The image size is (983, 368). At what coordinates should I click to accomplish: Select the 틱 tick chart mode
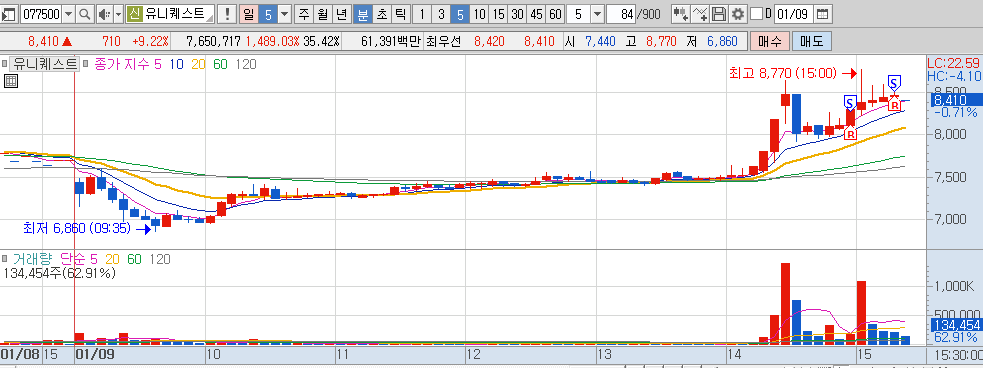click(x=400, y=14)
